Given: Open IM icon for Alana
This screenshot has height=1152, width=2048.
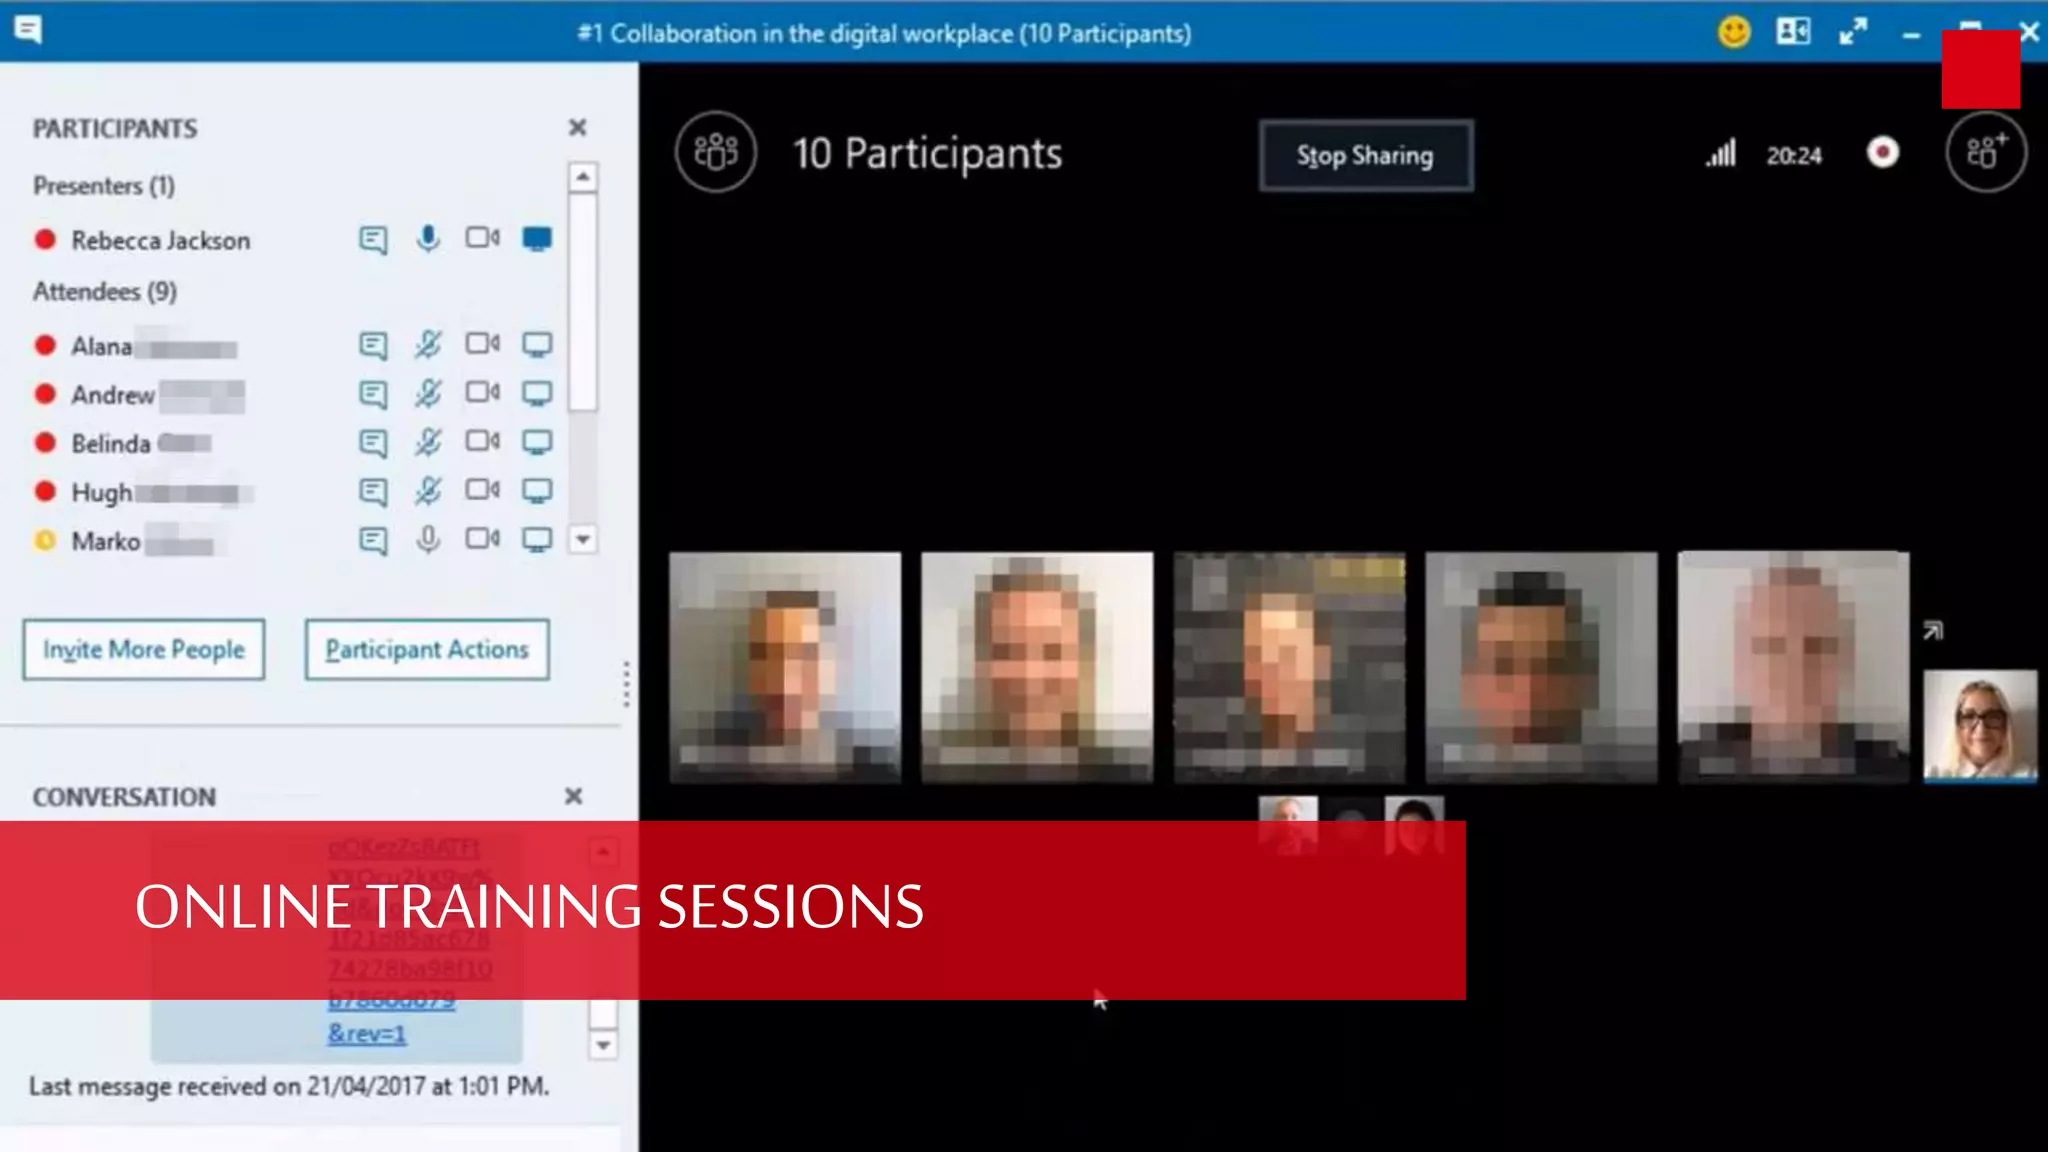Looking at the screenshot, I should [373, 345].
